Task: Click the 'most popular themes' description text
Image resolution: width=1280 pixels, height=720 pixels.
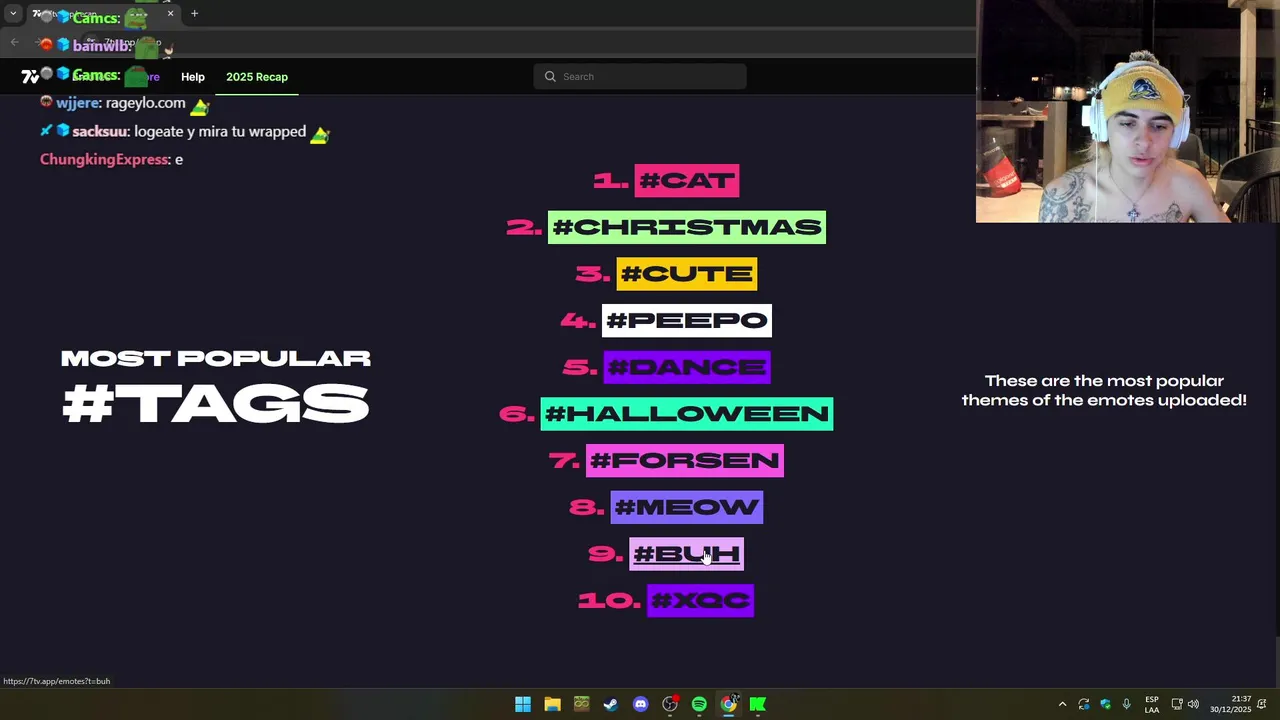Action: tap(1104, 391)
